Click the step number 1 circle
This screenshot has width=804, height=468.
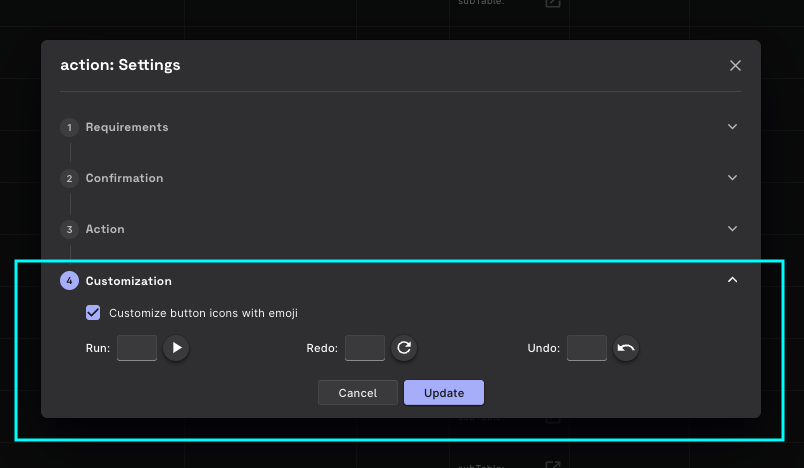pos(69,127)
